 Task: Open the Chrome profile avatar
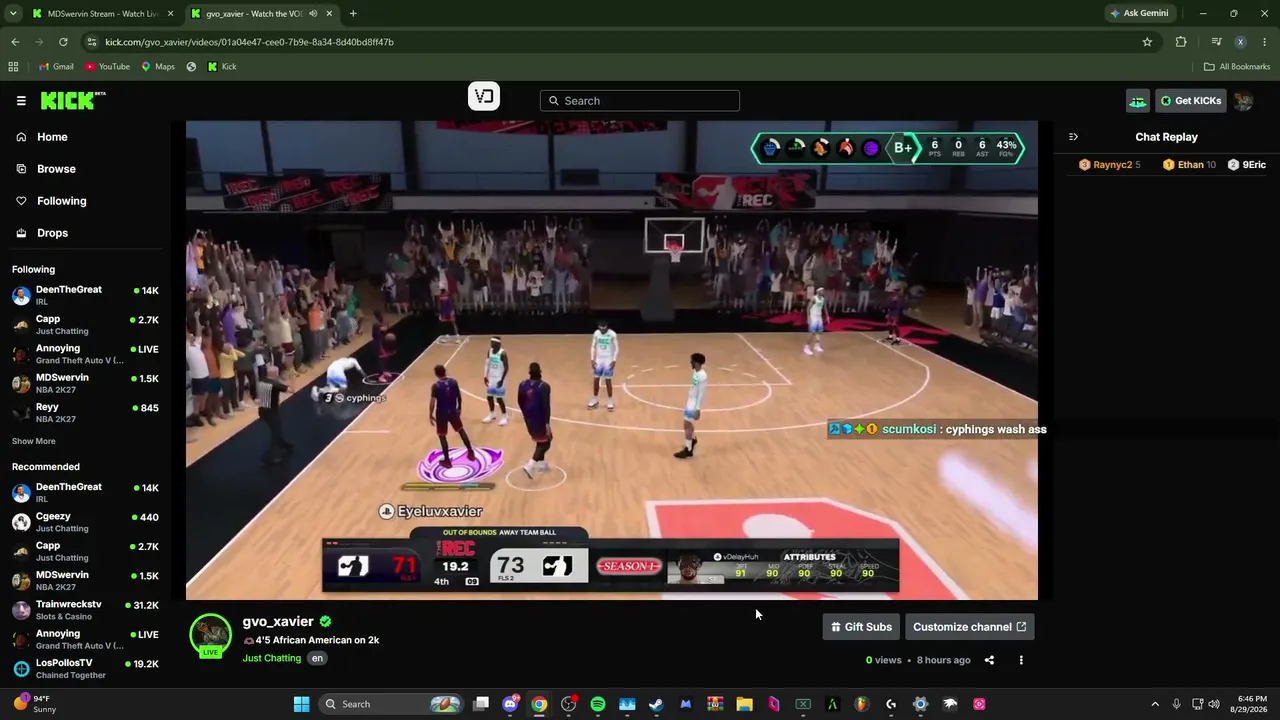click(x=1240, y=42)
